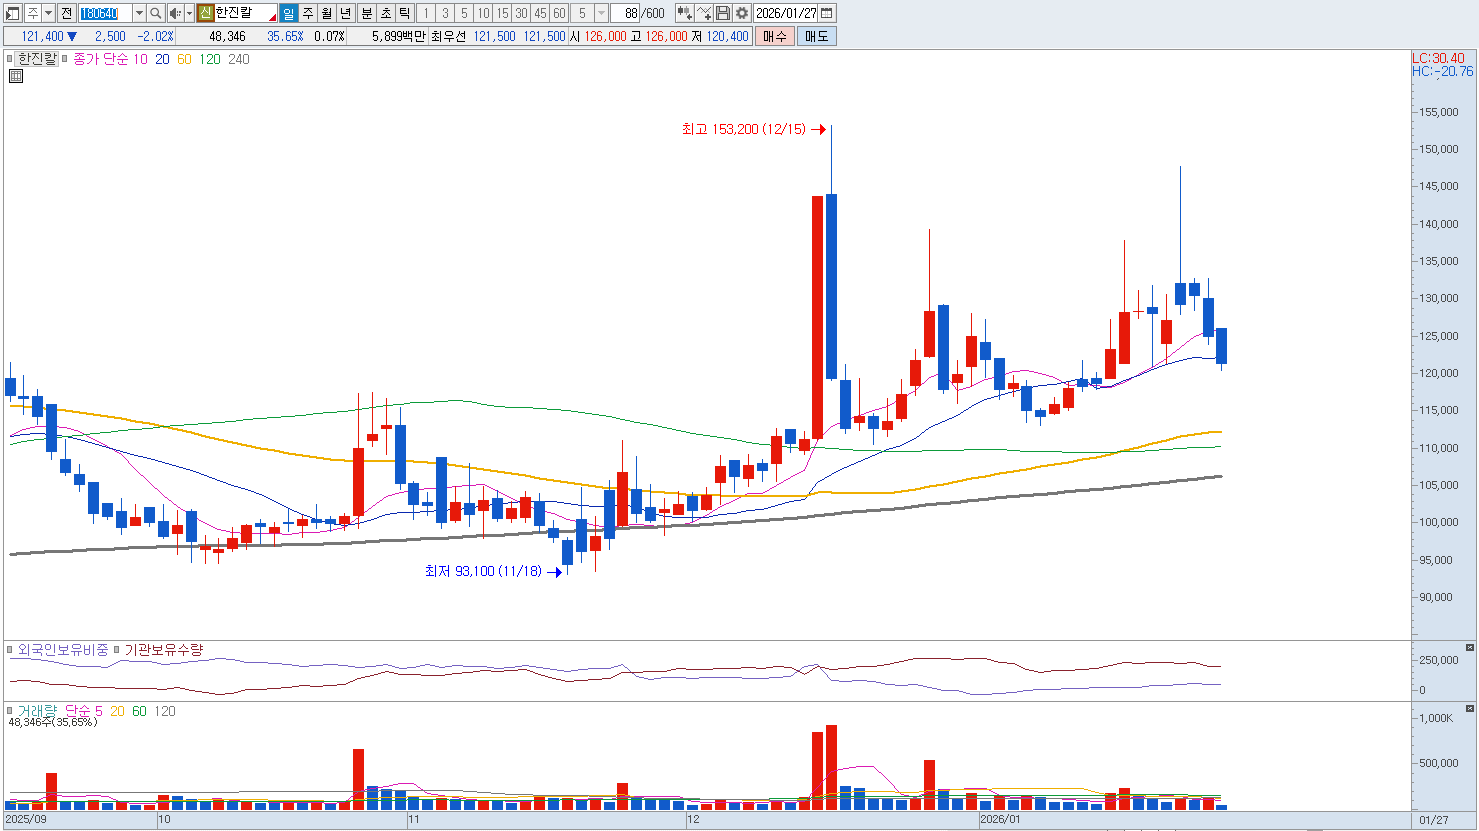Select the 월 monthly period tab
This screenshot has height=831, width=1479.
tap(327, 13)
